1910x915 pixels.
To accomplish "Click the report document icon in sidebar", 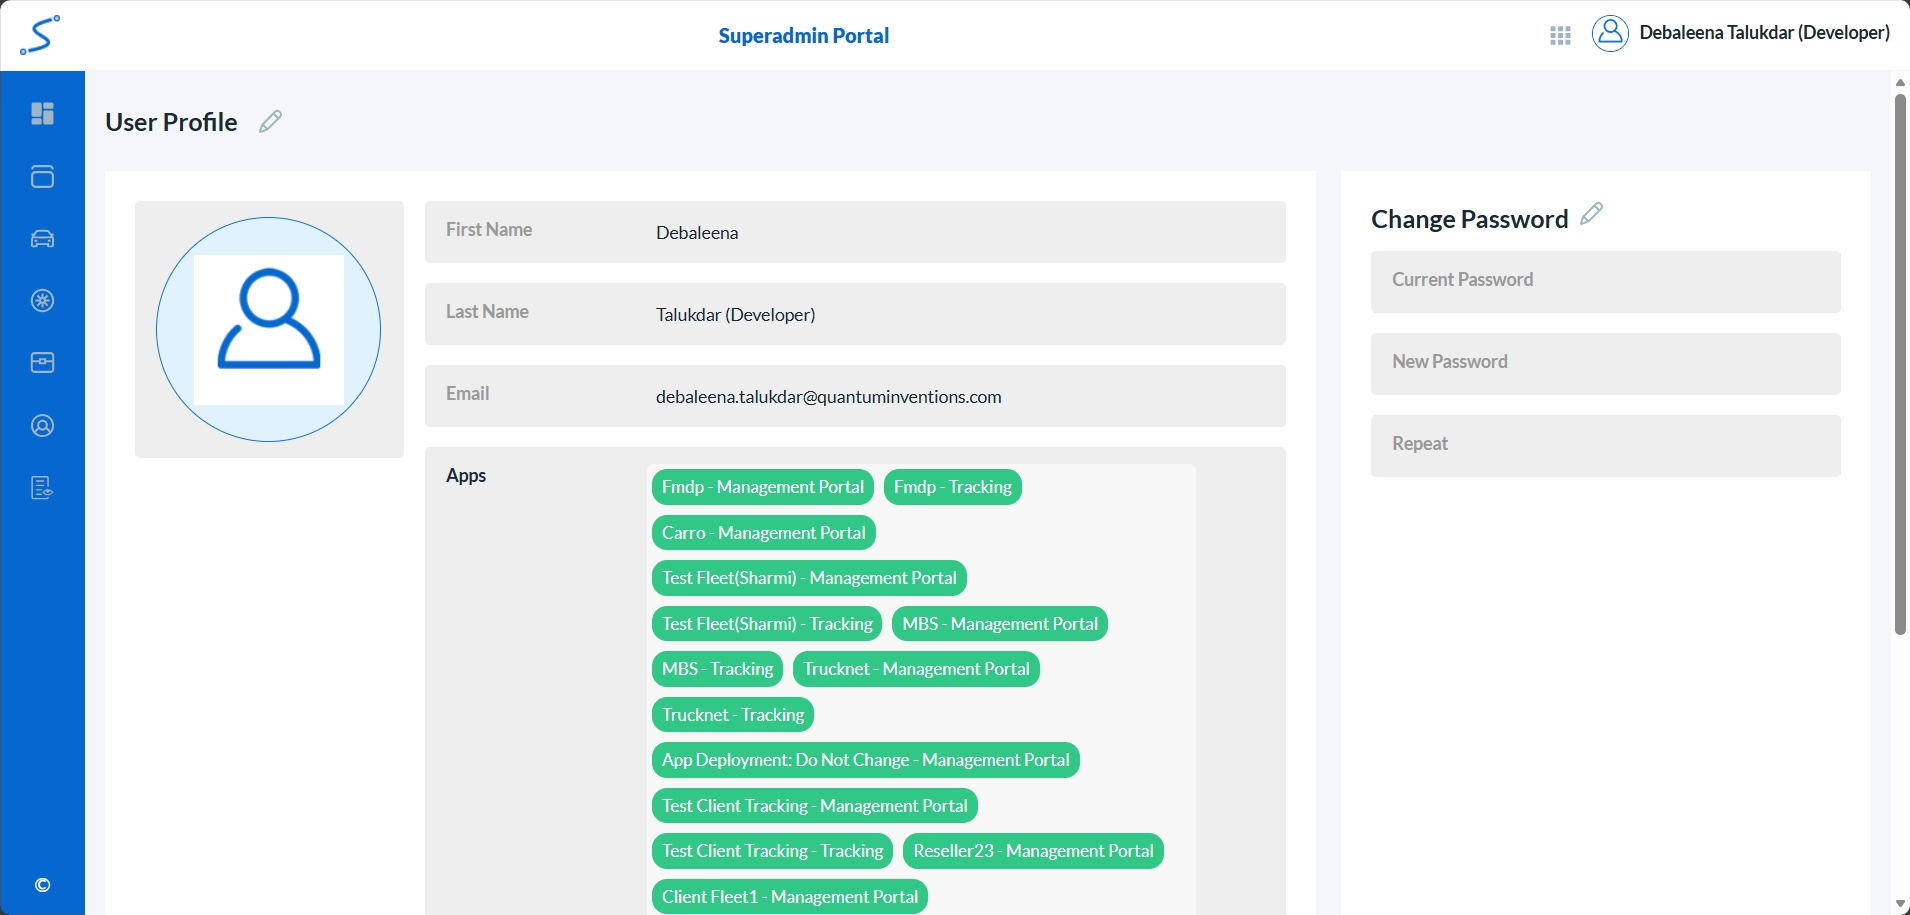I will pos(42,488).
